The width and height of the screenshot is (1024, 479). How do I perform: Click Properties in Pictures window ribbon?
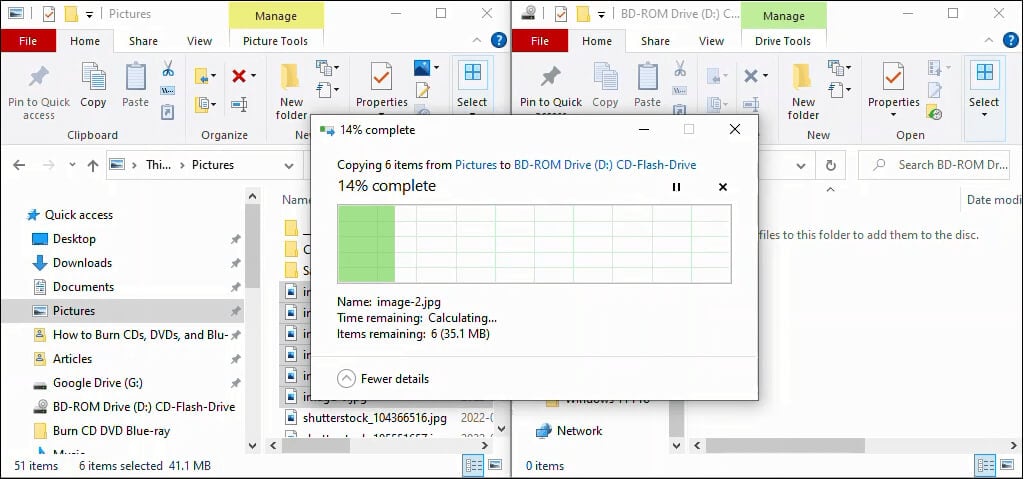[x=381, y=86]
